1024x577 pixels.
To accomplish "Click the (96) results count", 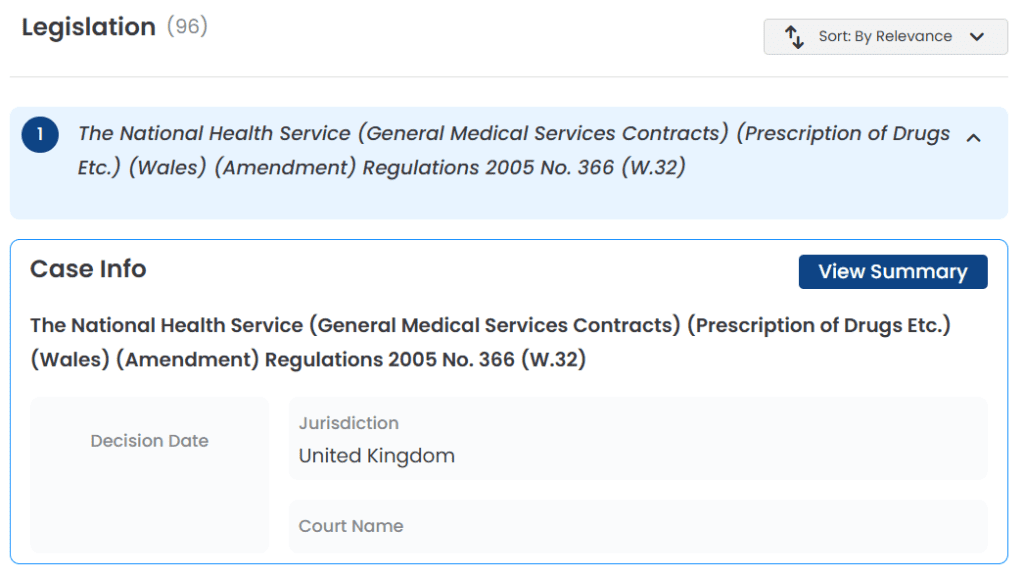I will click(x=187, y=26).
